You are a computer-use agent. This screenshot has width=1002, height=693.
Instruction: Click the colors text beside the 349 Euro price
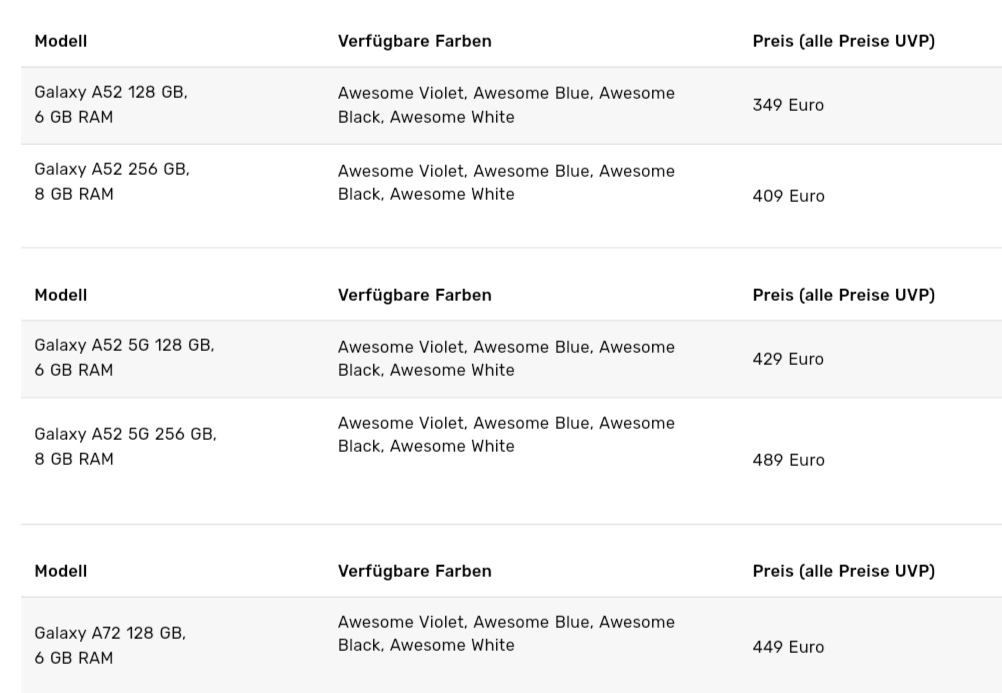pos(506,105)
